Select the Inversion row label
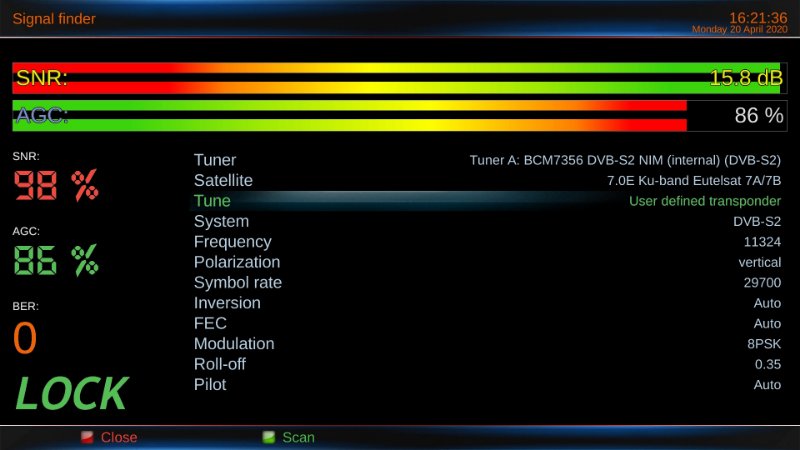The image size is (800, 450). coord(227,303)
